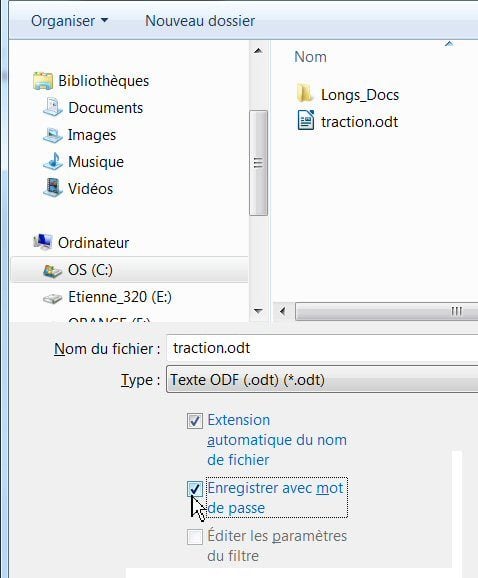Open the Organiser dropdown menu
Viewport: 478px width, 578px height.
(x=70, y=21)
